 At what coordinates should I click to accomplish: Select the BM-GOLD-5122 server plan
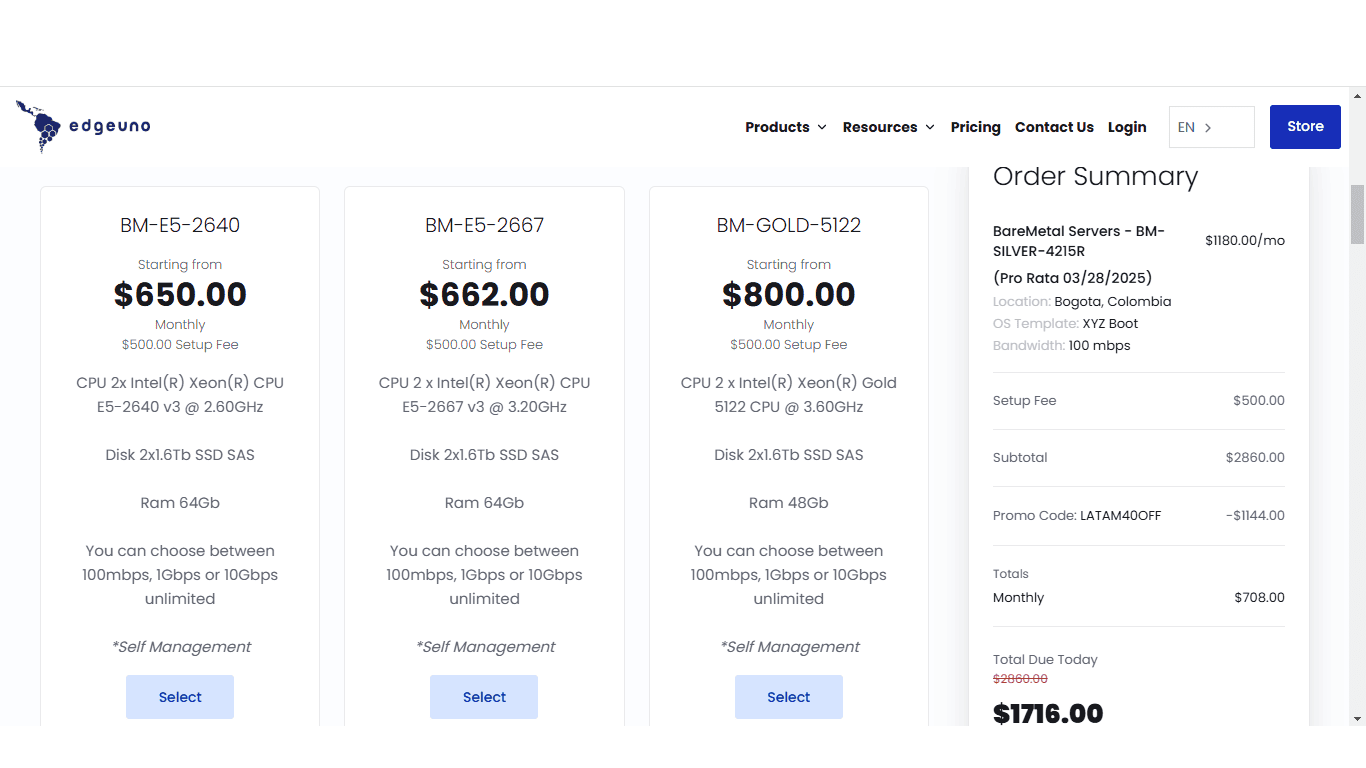click(789, 697)
